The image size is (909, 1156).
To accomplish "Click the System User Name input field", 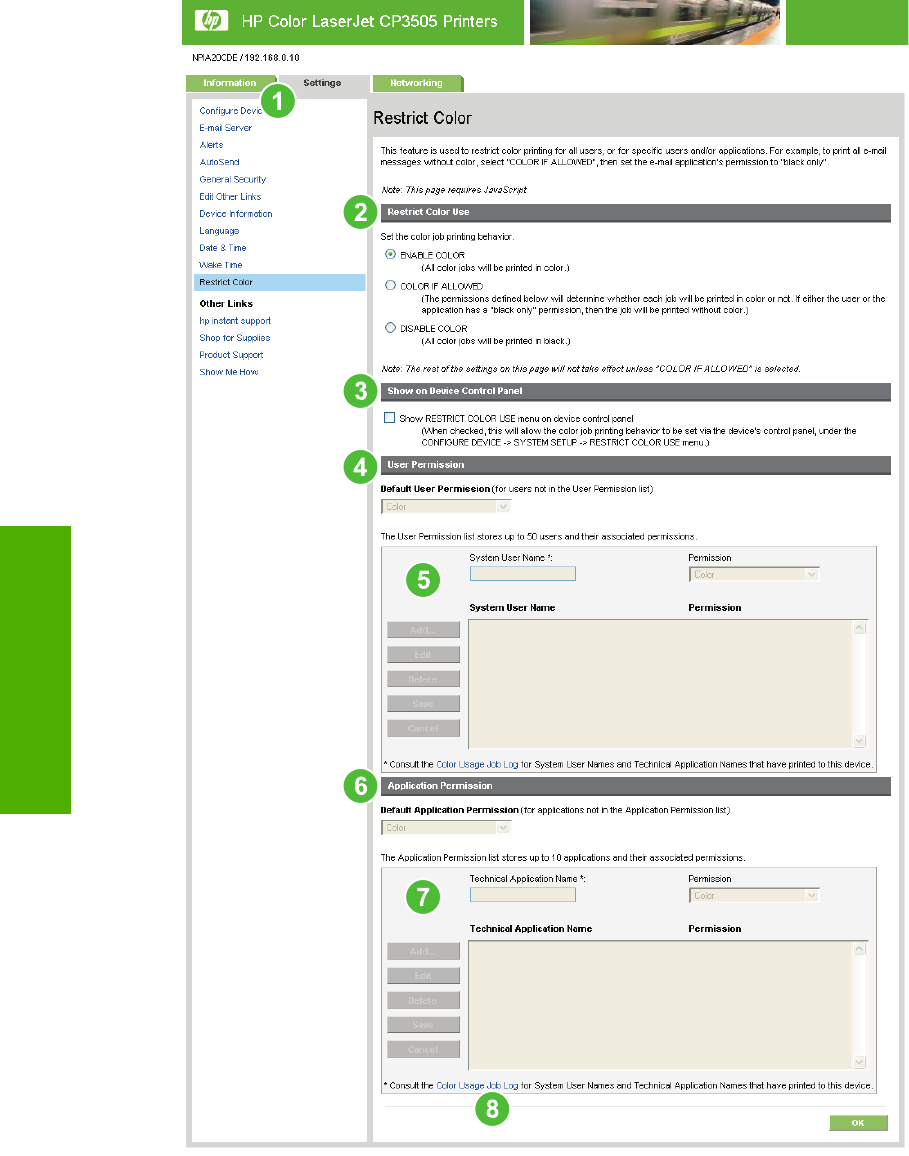I will 523,574.
